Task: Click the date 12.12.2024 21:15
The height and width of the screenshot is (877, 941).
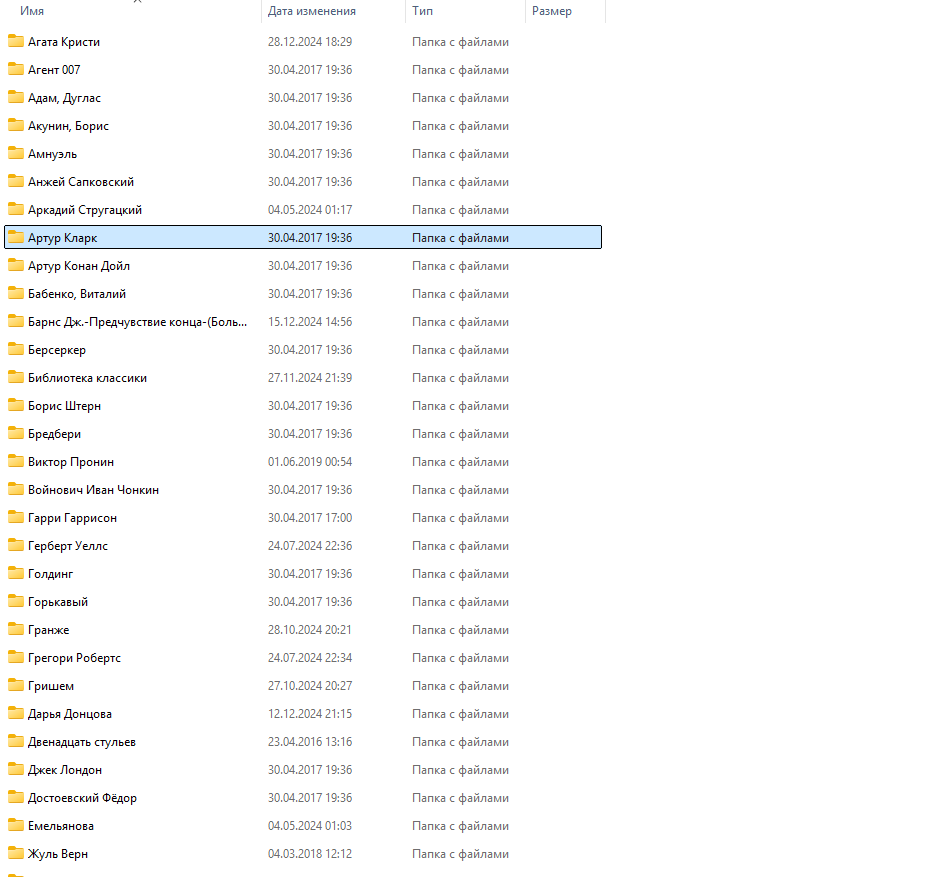Action: click(x=310, y=714)
